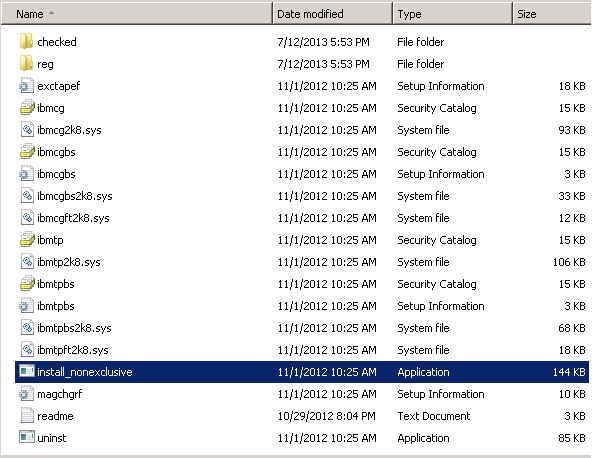Select the ibmcgbs2k8.sys file name

pos(75,196)
